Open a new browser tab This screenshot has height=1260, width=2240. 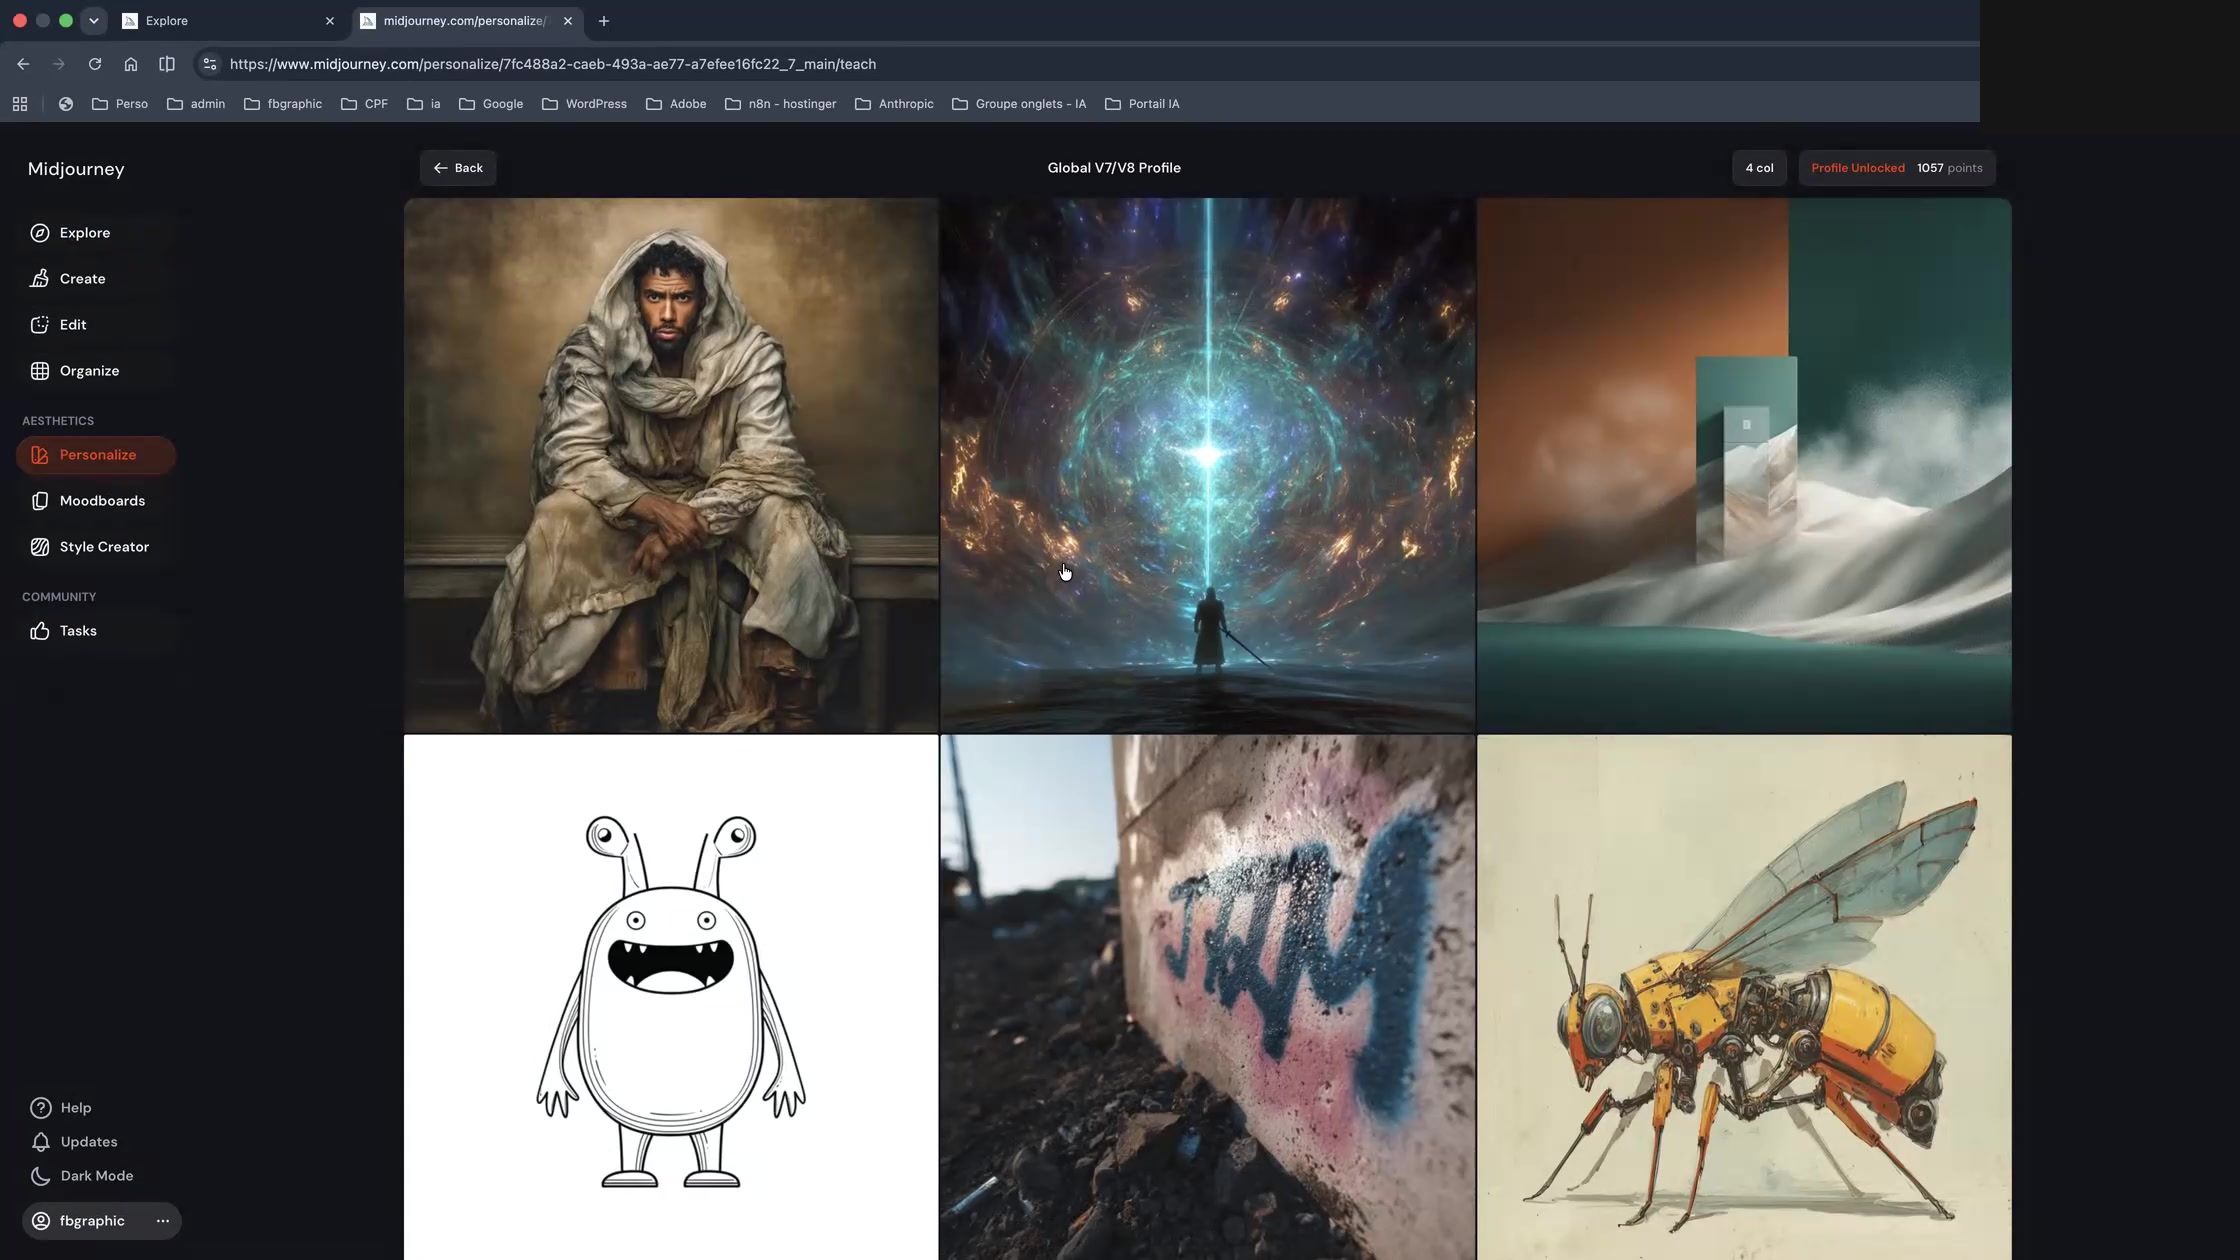coord(604,21)
